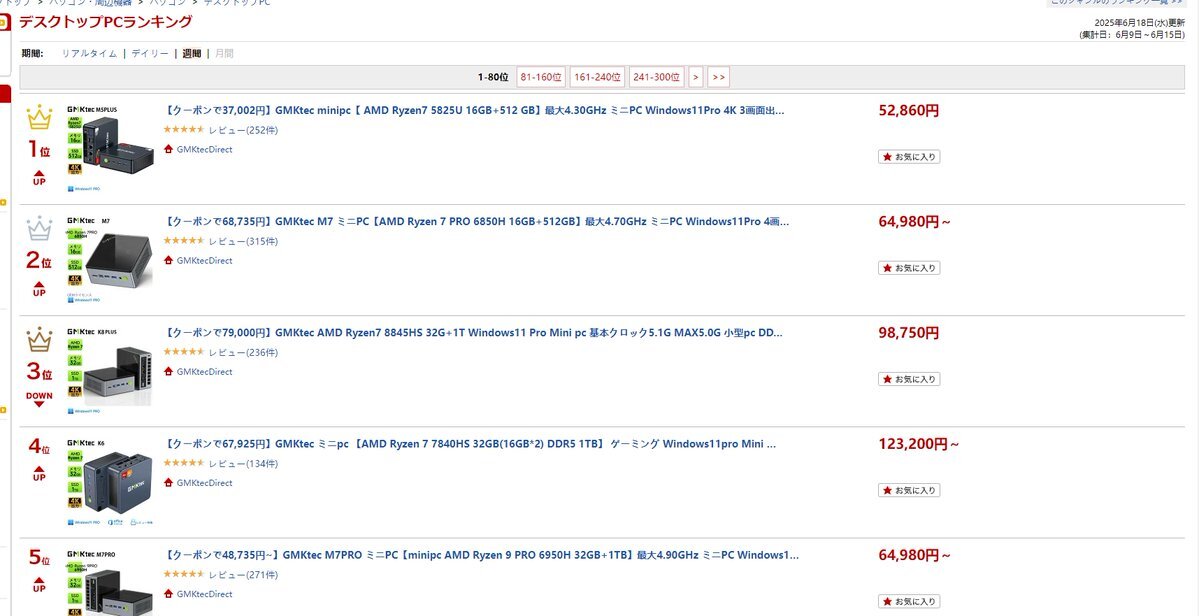The image size is (1199, 616).
Task: Click the GMKtecDirect shop name in the rank 4 row
Action: (204, 483)
